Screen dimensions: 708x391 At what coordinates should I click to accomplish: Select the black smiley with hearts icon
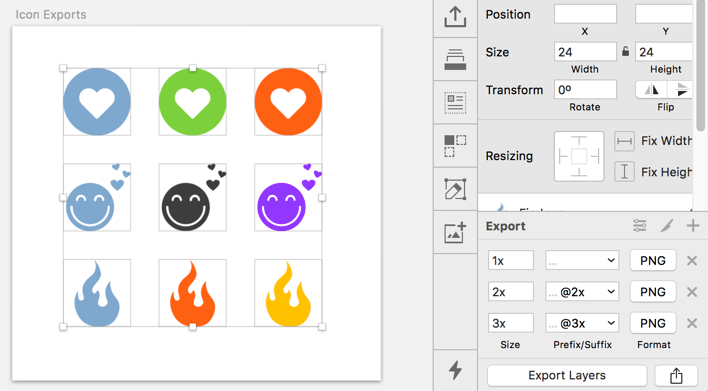tap(193, 197)
